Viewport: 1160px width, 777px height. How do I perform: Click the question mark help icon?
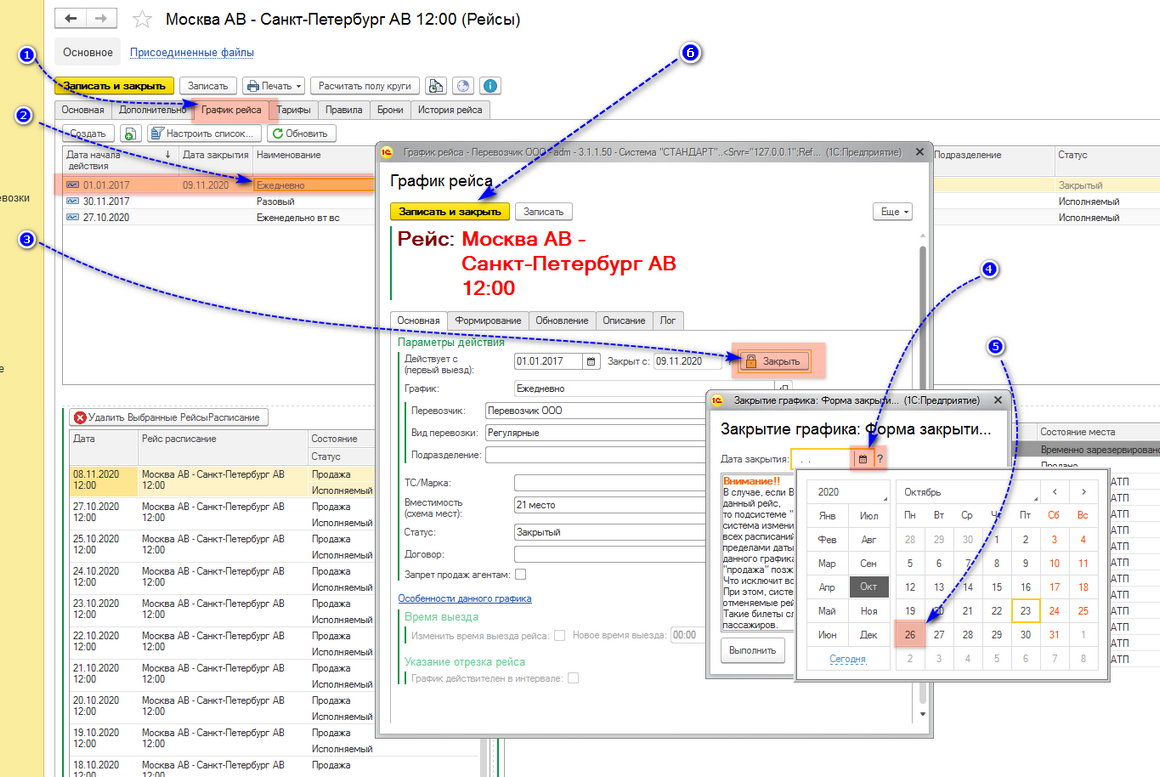(880, 459)
